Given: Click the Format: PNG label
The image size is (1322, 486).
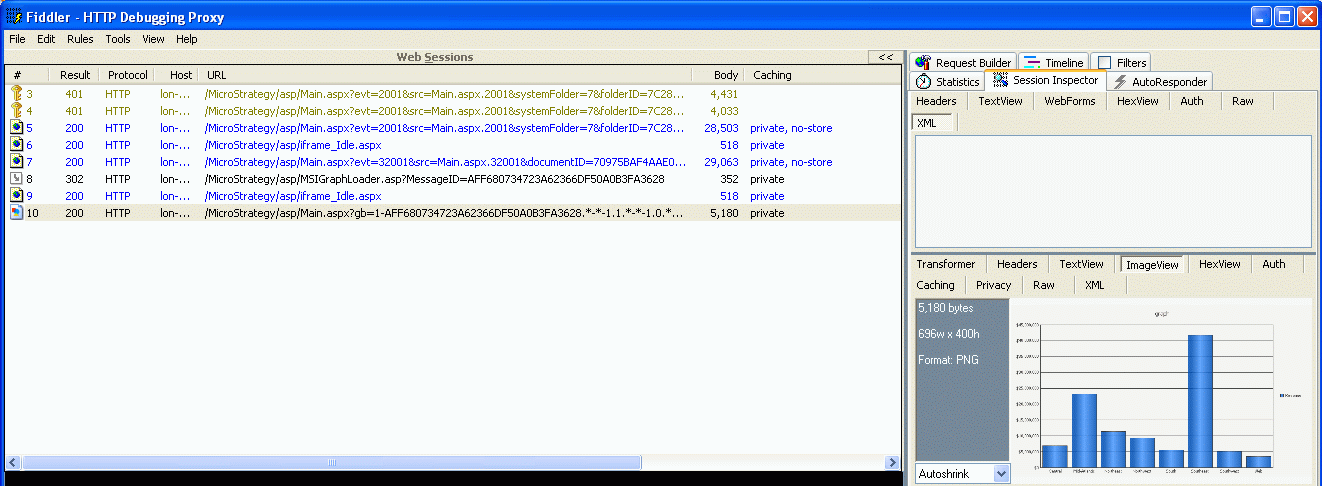Looking at the screenshot, I should pos(948,360).
